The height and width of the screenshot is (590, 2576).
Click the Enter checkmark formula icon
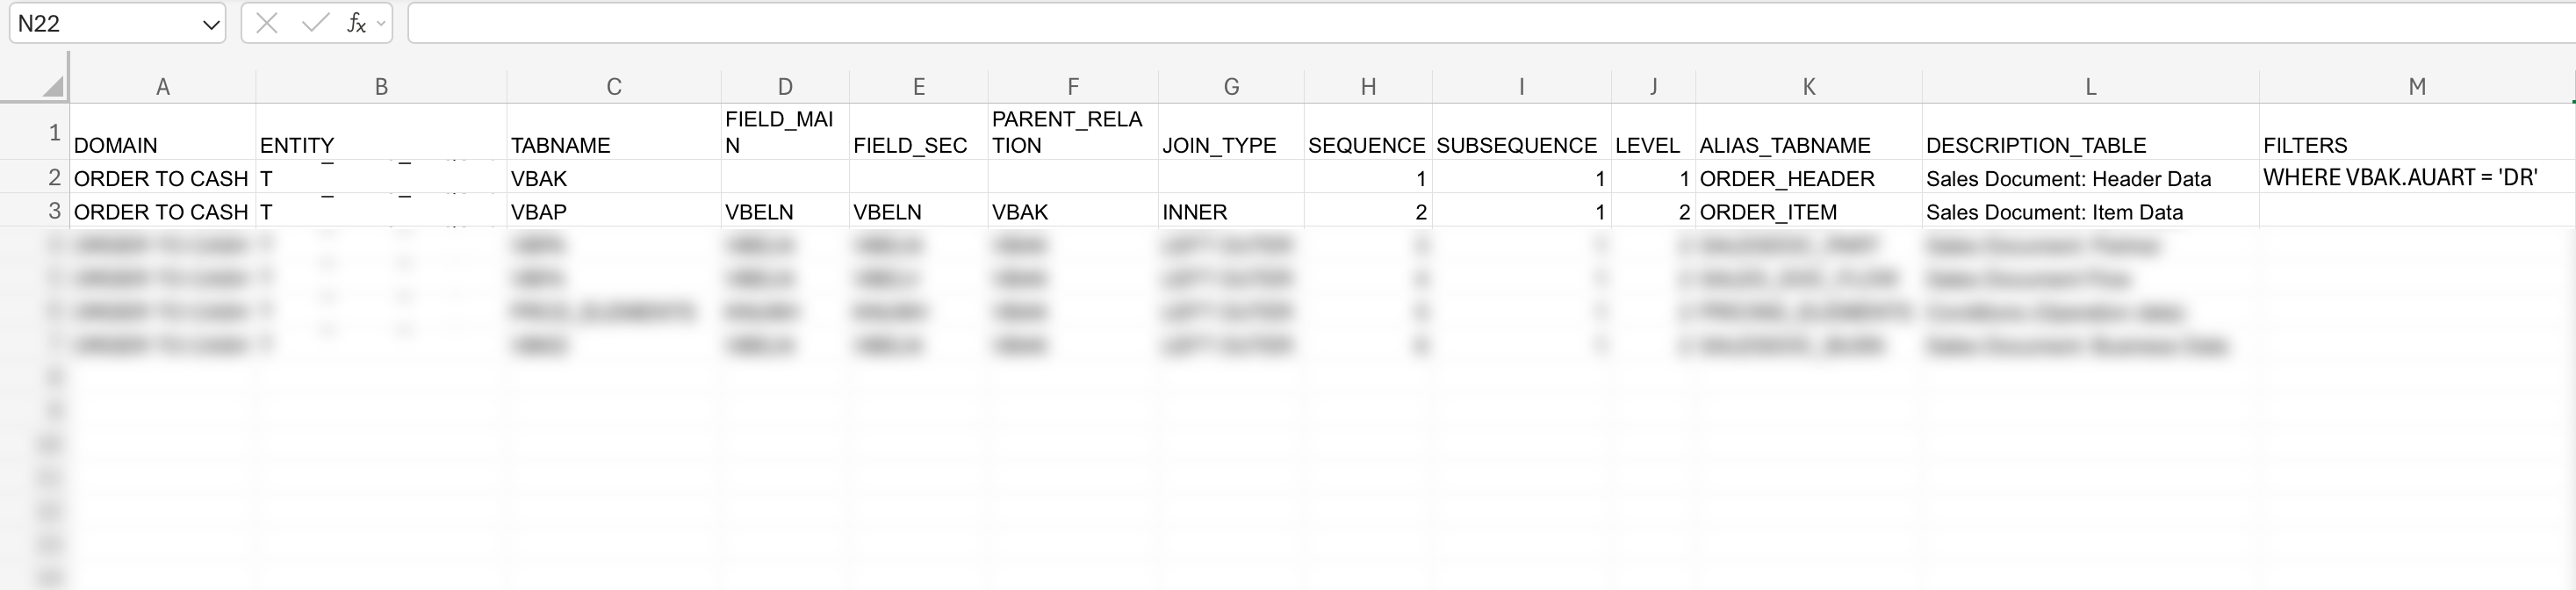pos(315,23)
